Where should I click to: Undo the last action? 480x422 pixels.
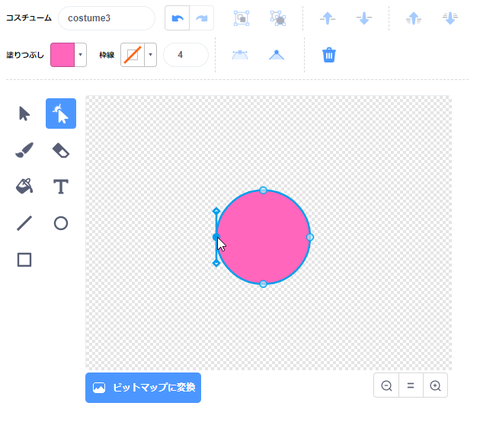pyautogui.click(x=177, y=18)
